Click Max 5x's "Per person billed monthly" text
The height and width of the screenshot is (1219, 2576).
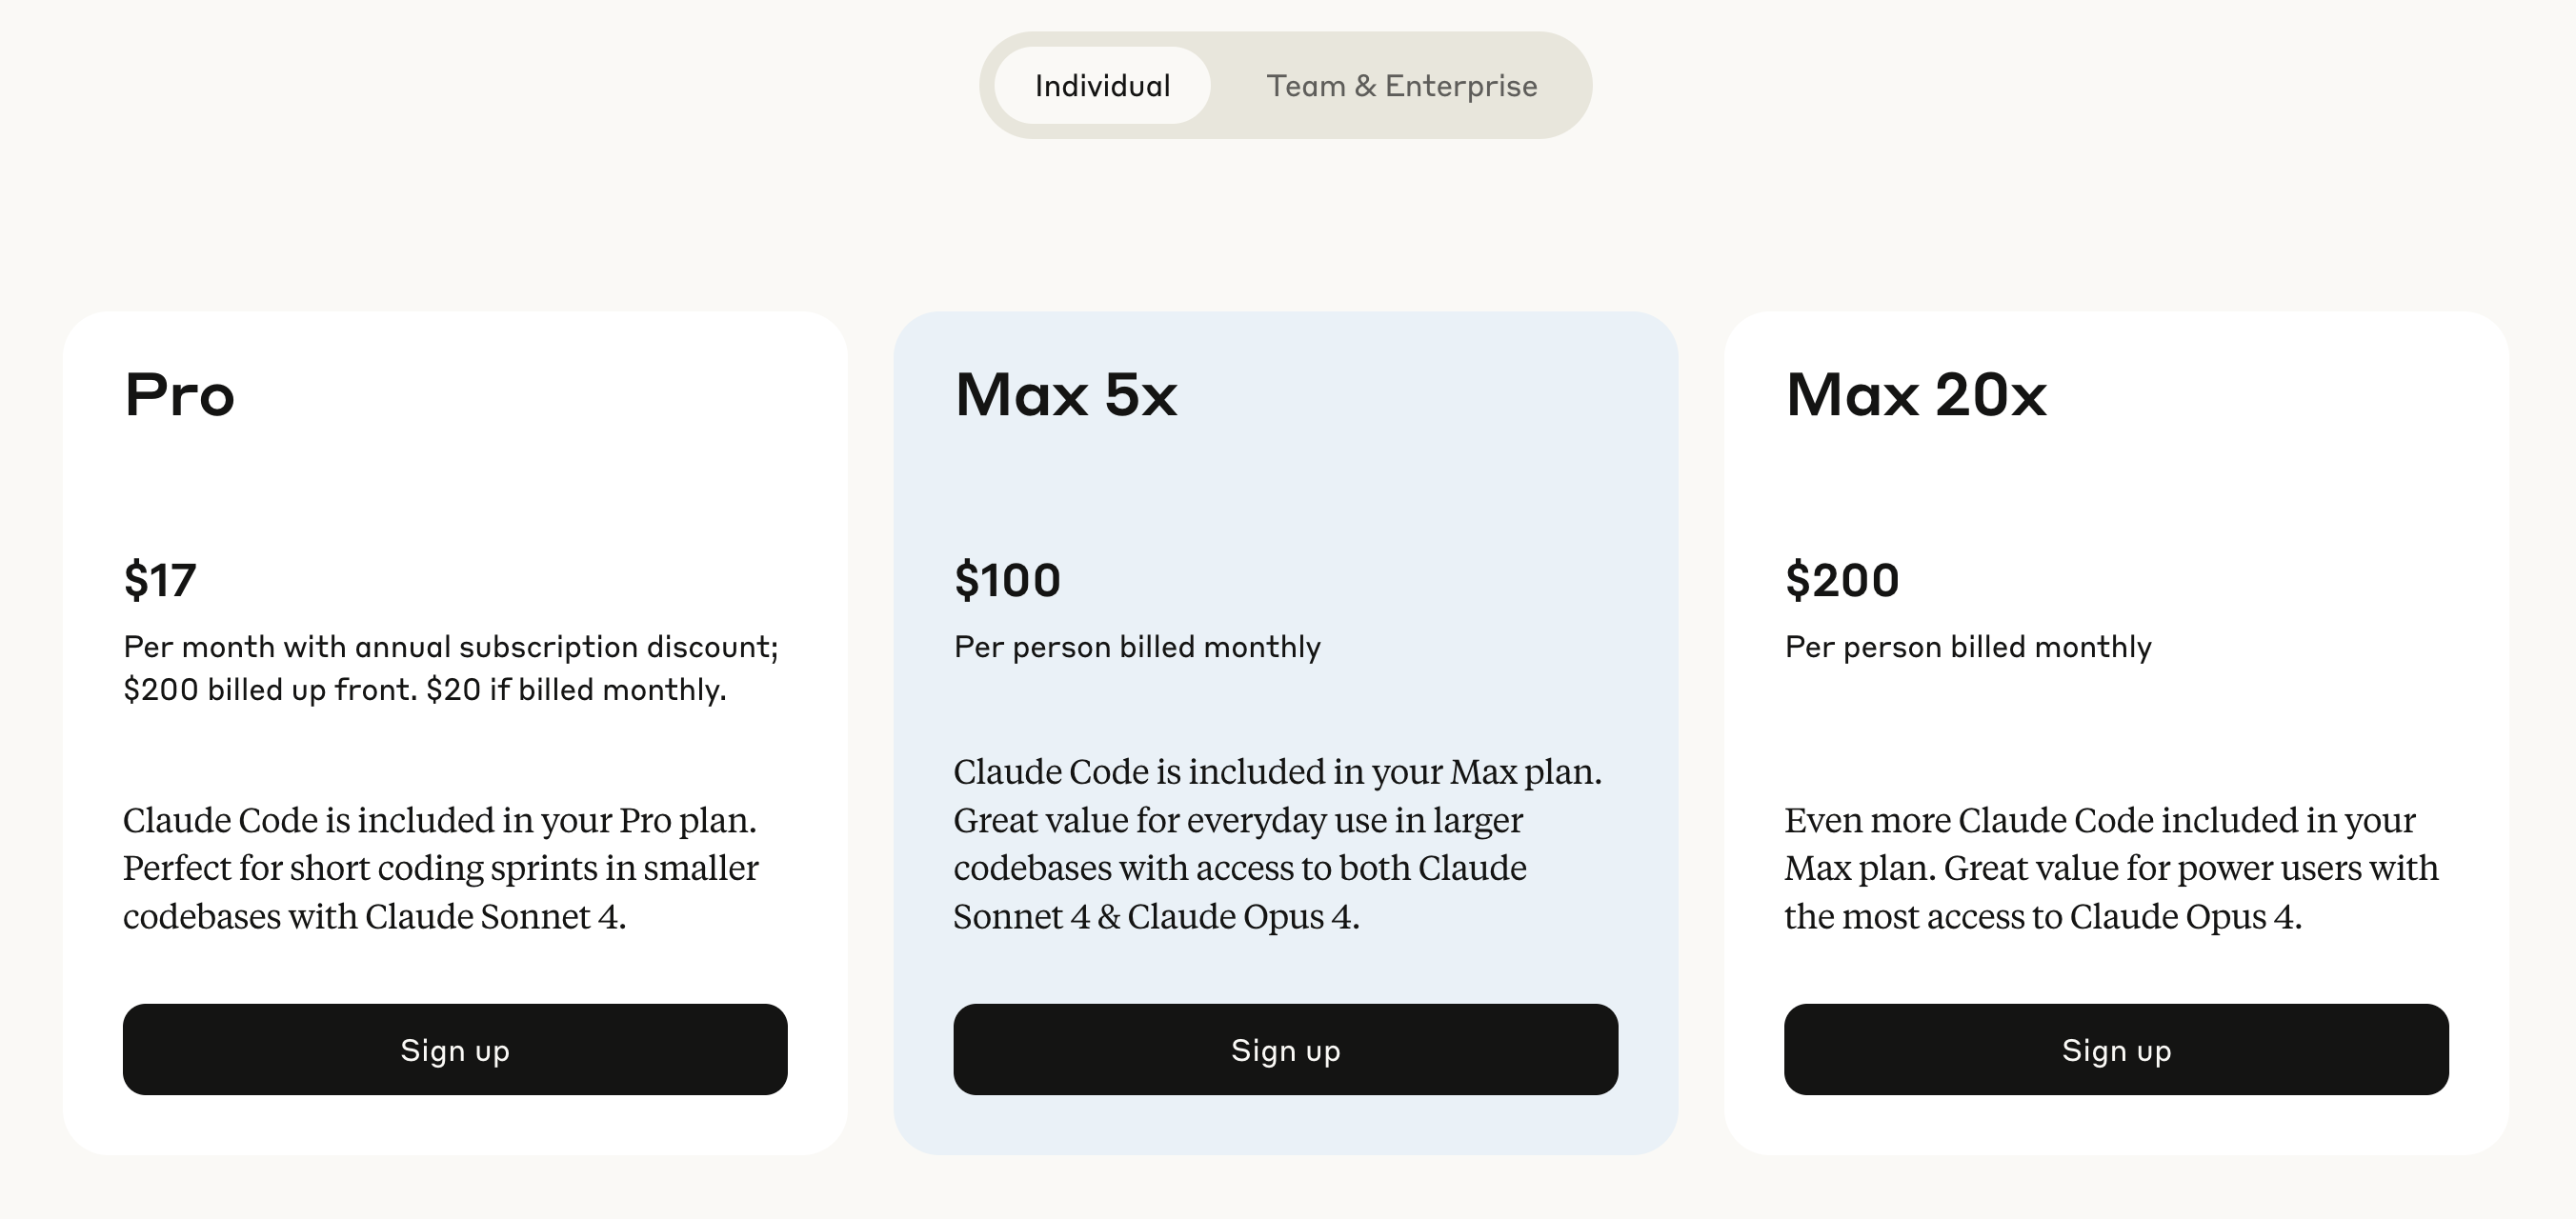click(x=1137, y=647)
